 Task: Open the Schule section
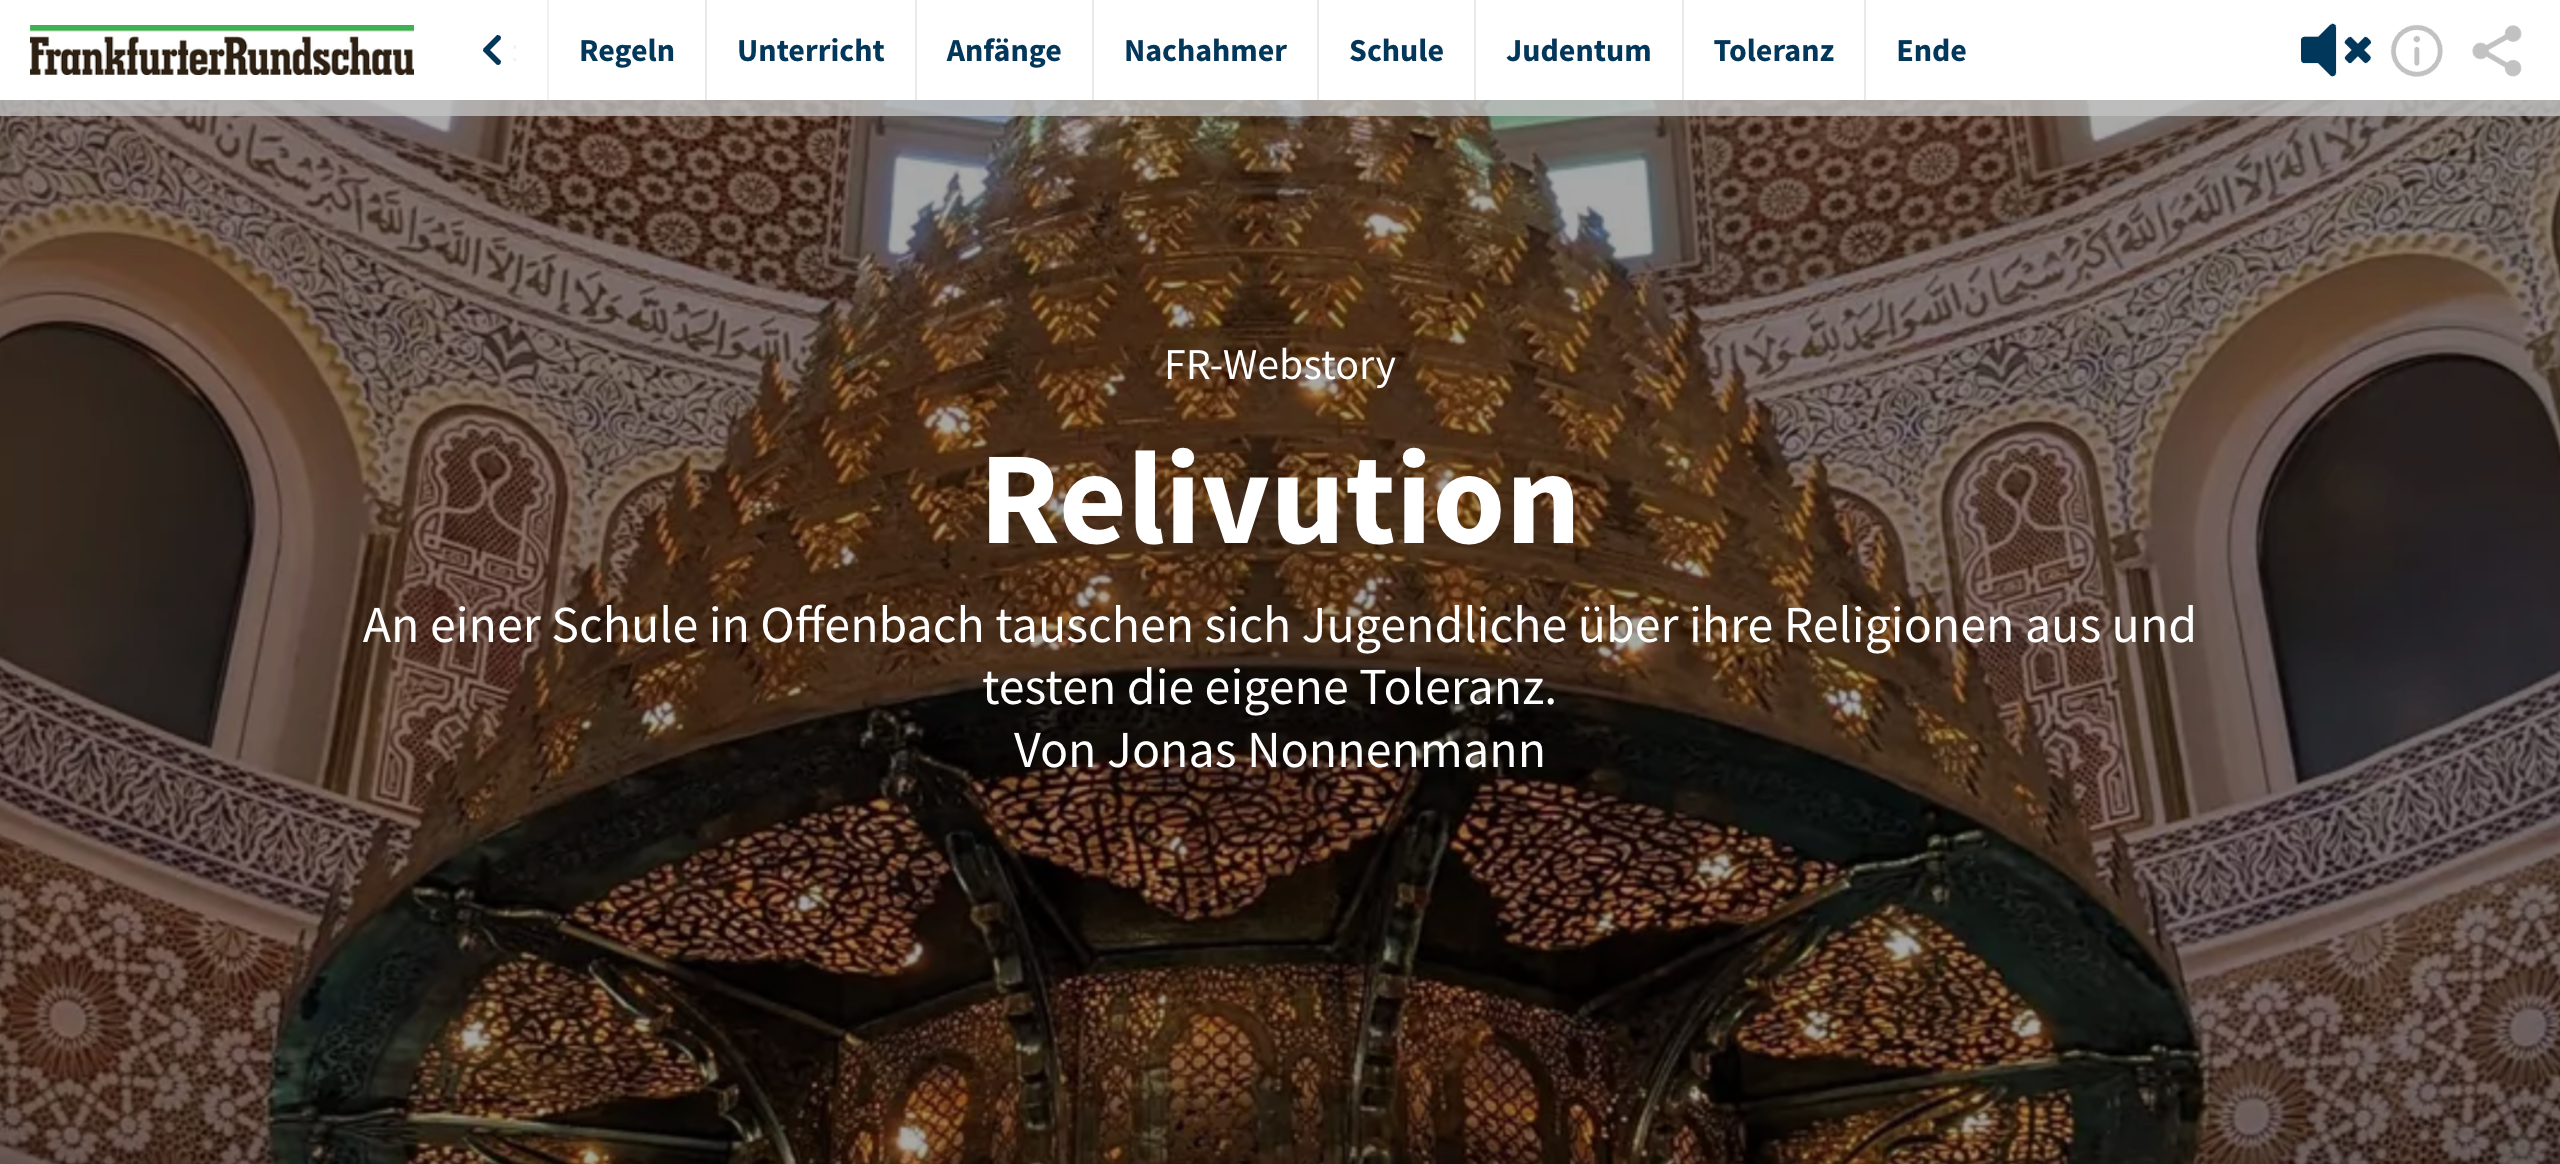[x=1396, y=50]
